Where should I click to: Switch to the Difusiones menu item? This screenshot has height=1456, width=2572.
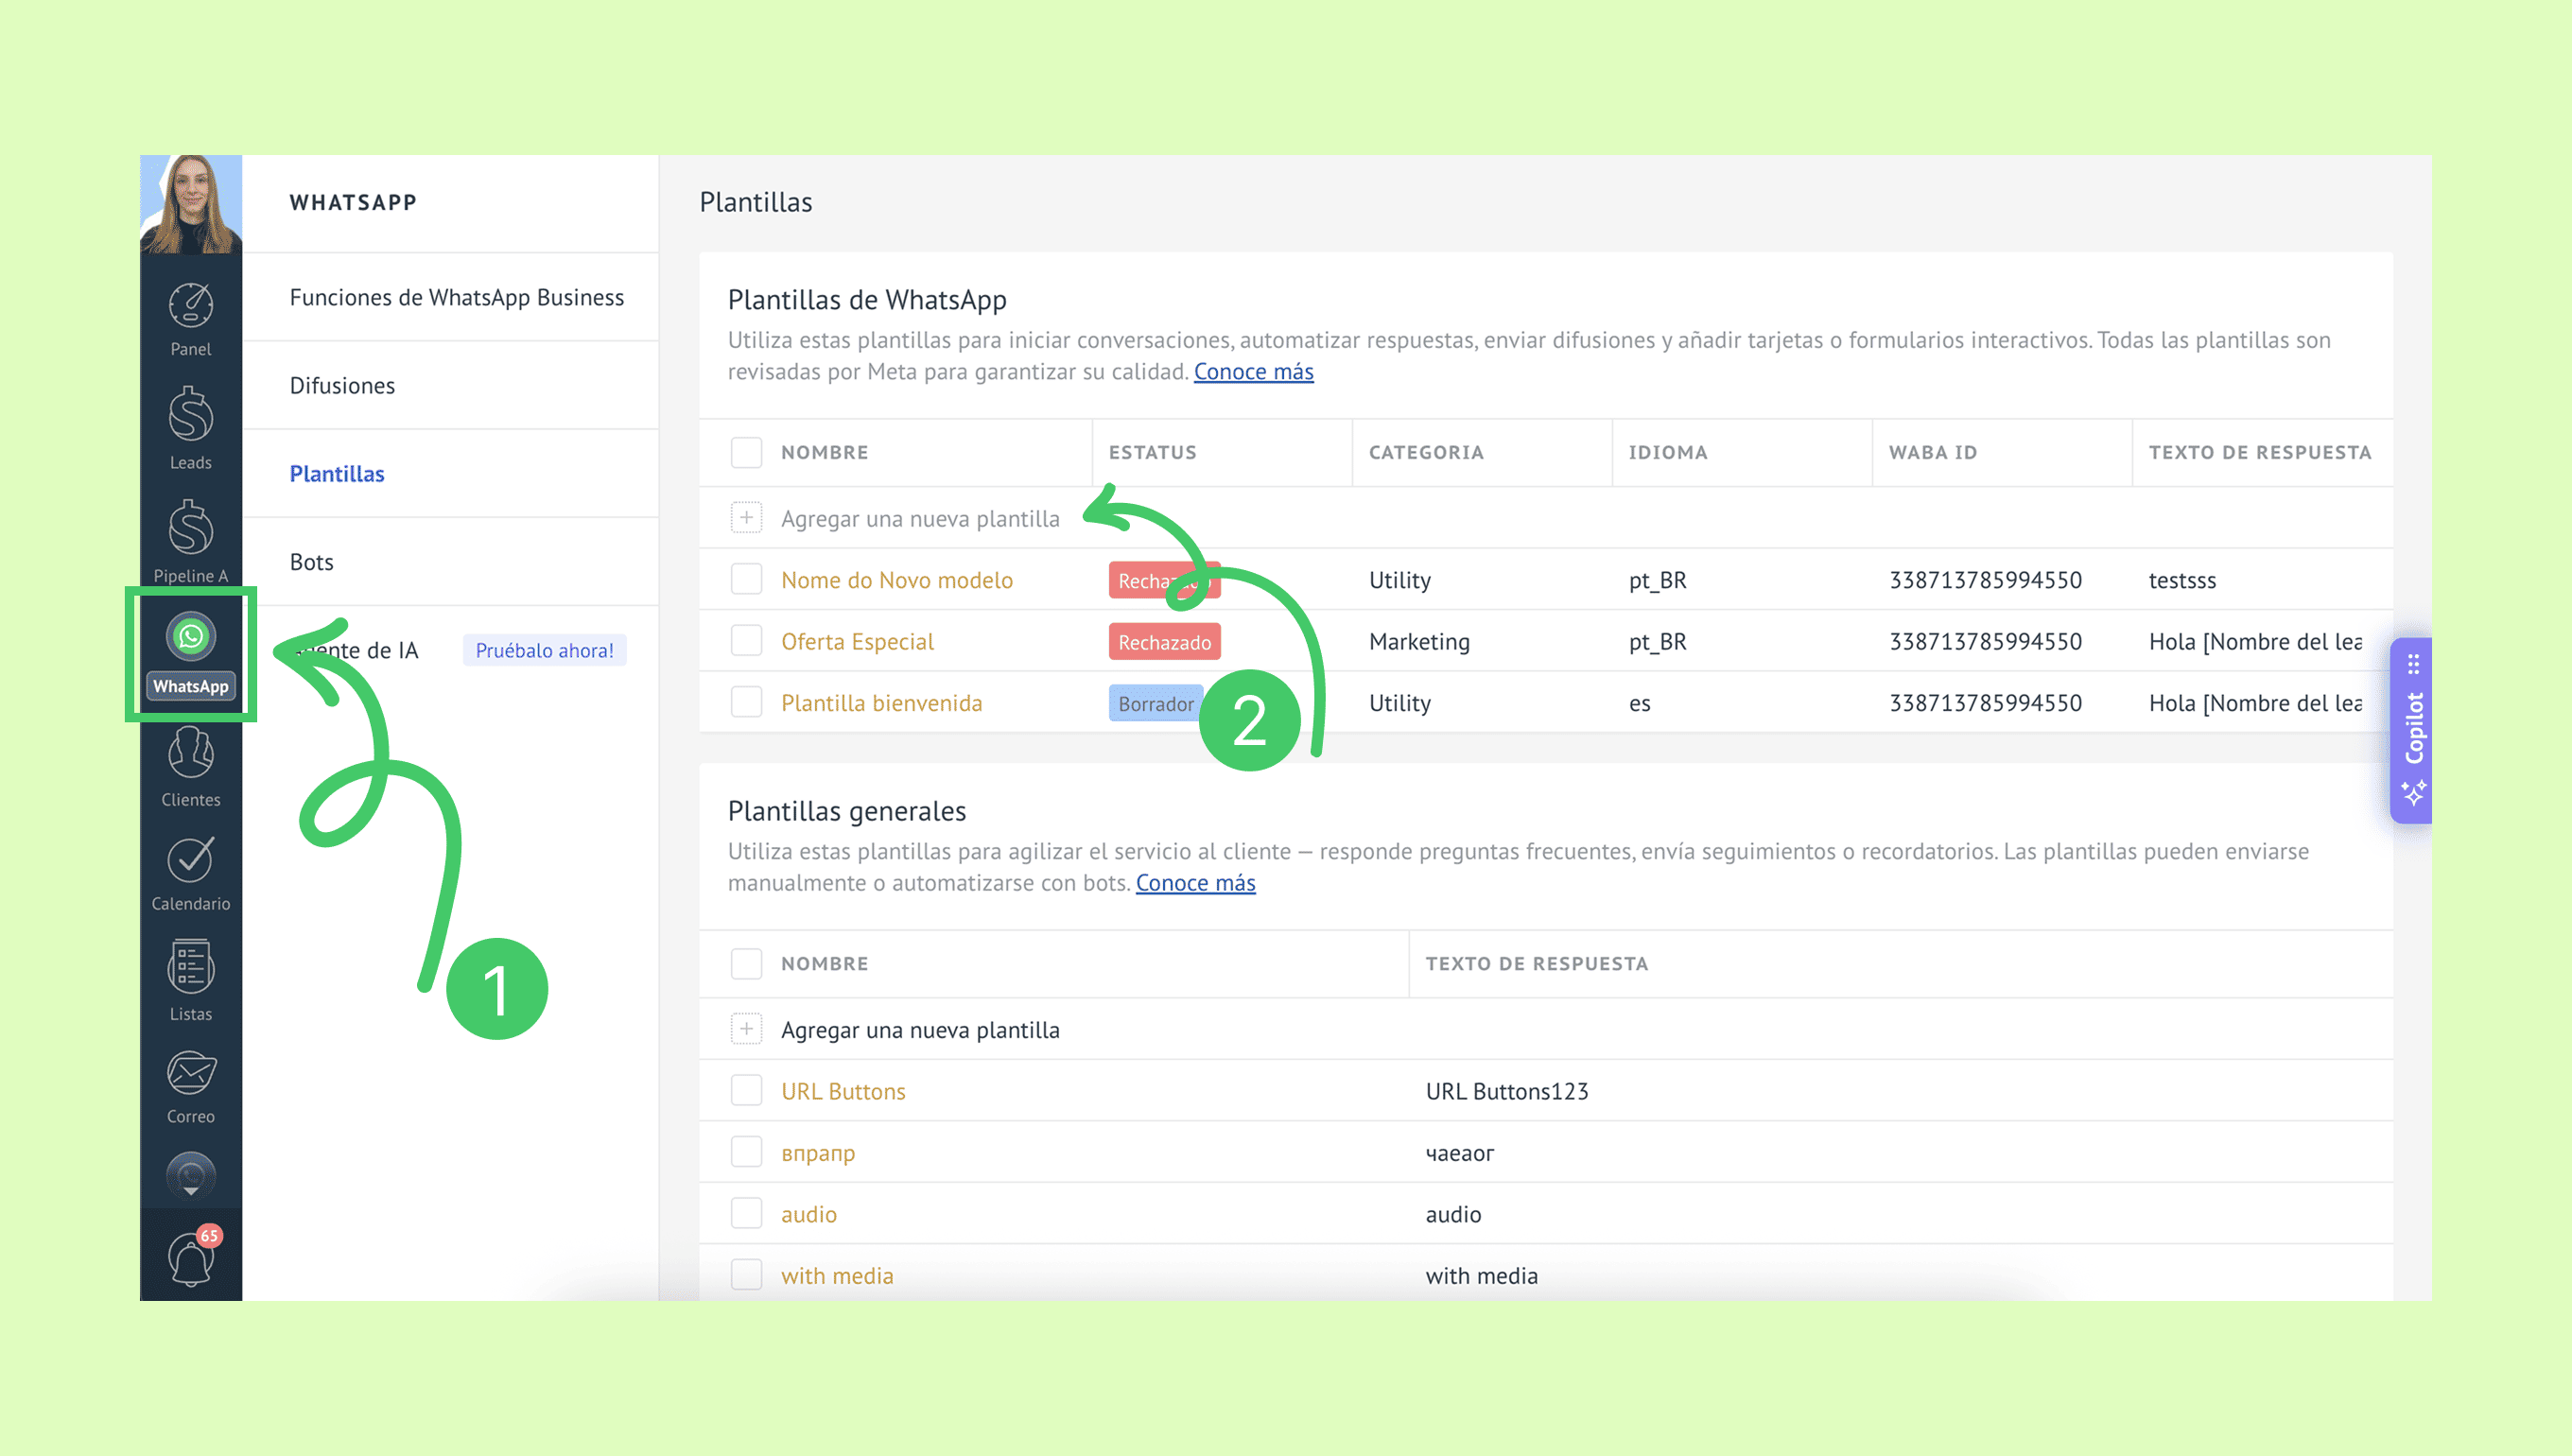click(342, 385)
